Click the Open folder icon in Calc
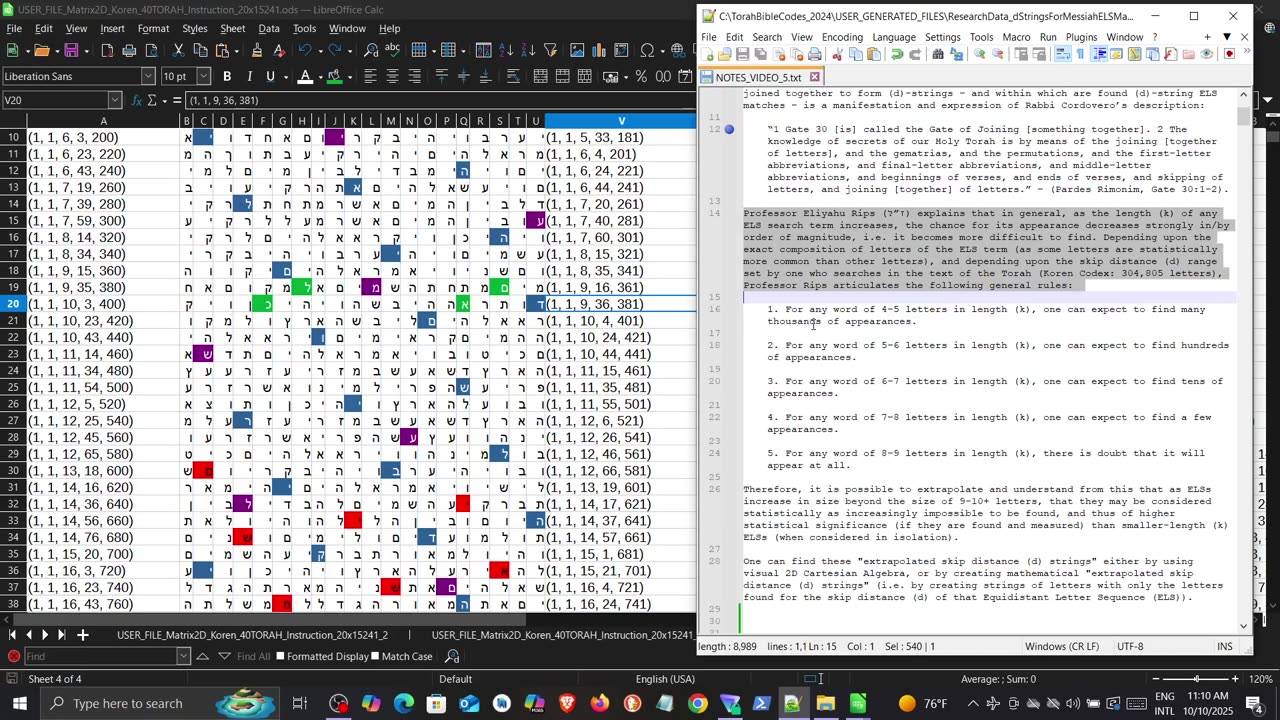The width and height of the screenshot is (1280, 720). [41, 50]
